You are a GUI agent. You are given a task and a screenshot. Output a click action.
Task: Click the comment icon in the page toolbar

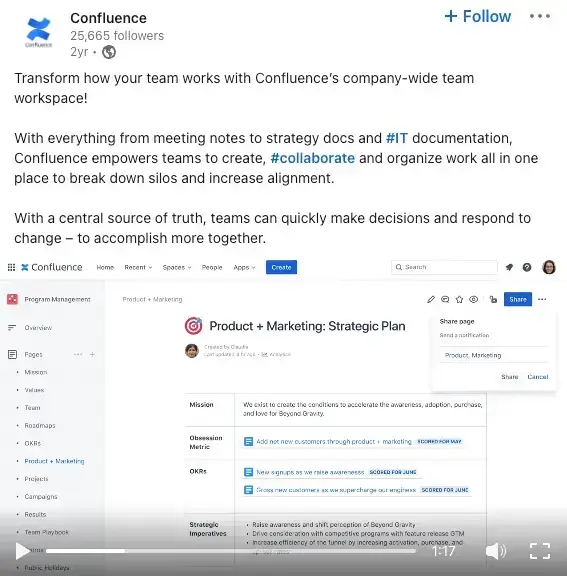point(445,299)
